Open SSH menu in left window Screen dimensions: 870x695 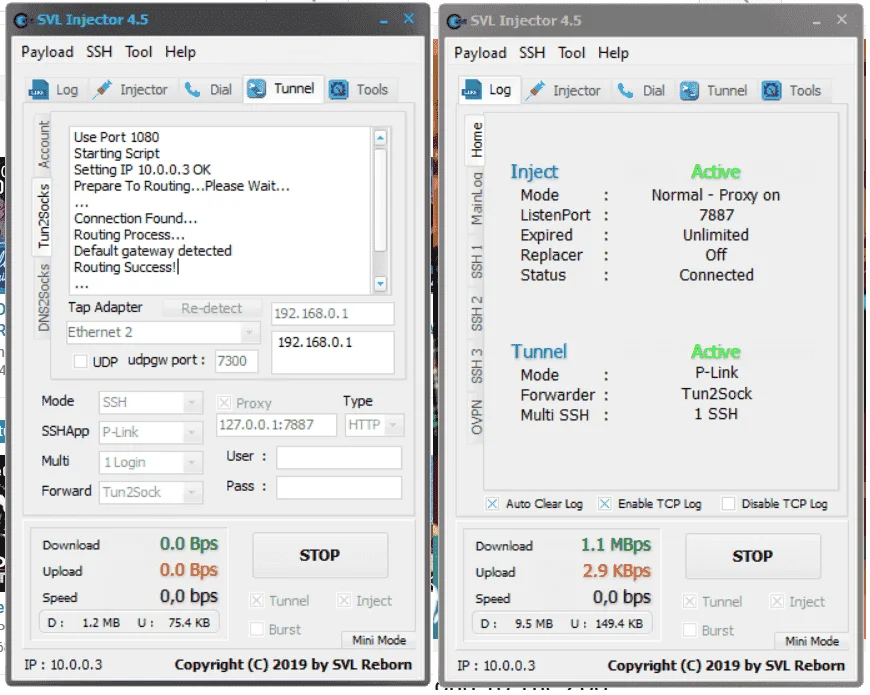pos(99,52)
